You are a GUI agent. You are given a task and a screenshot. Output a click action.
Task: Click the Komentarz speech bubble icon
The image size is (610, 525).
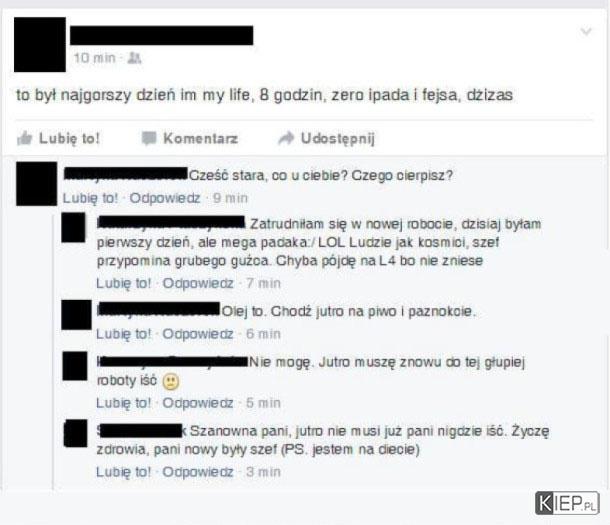pos(149,138)
